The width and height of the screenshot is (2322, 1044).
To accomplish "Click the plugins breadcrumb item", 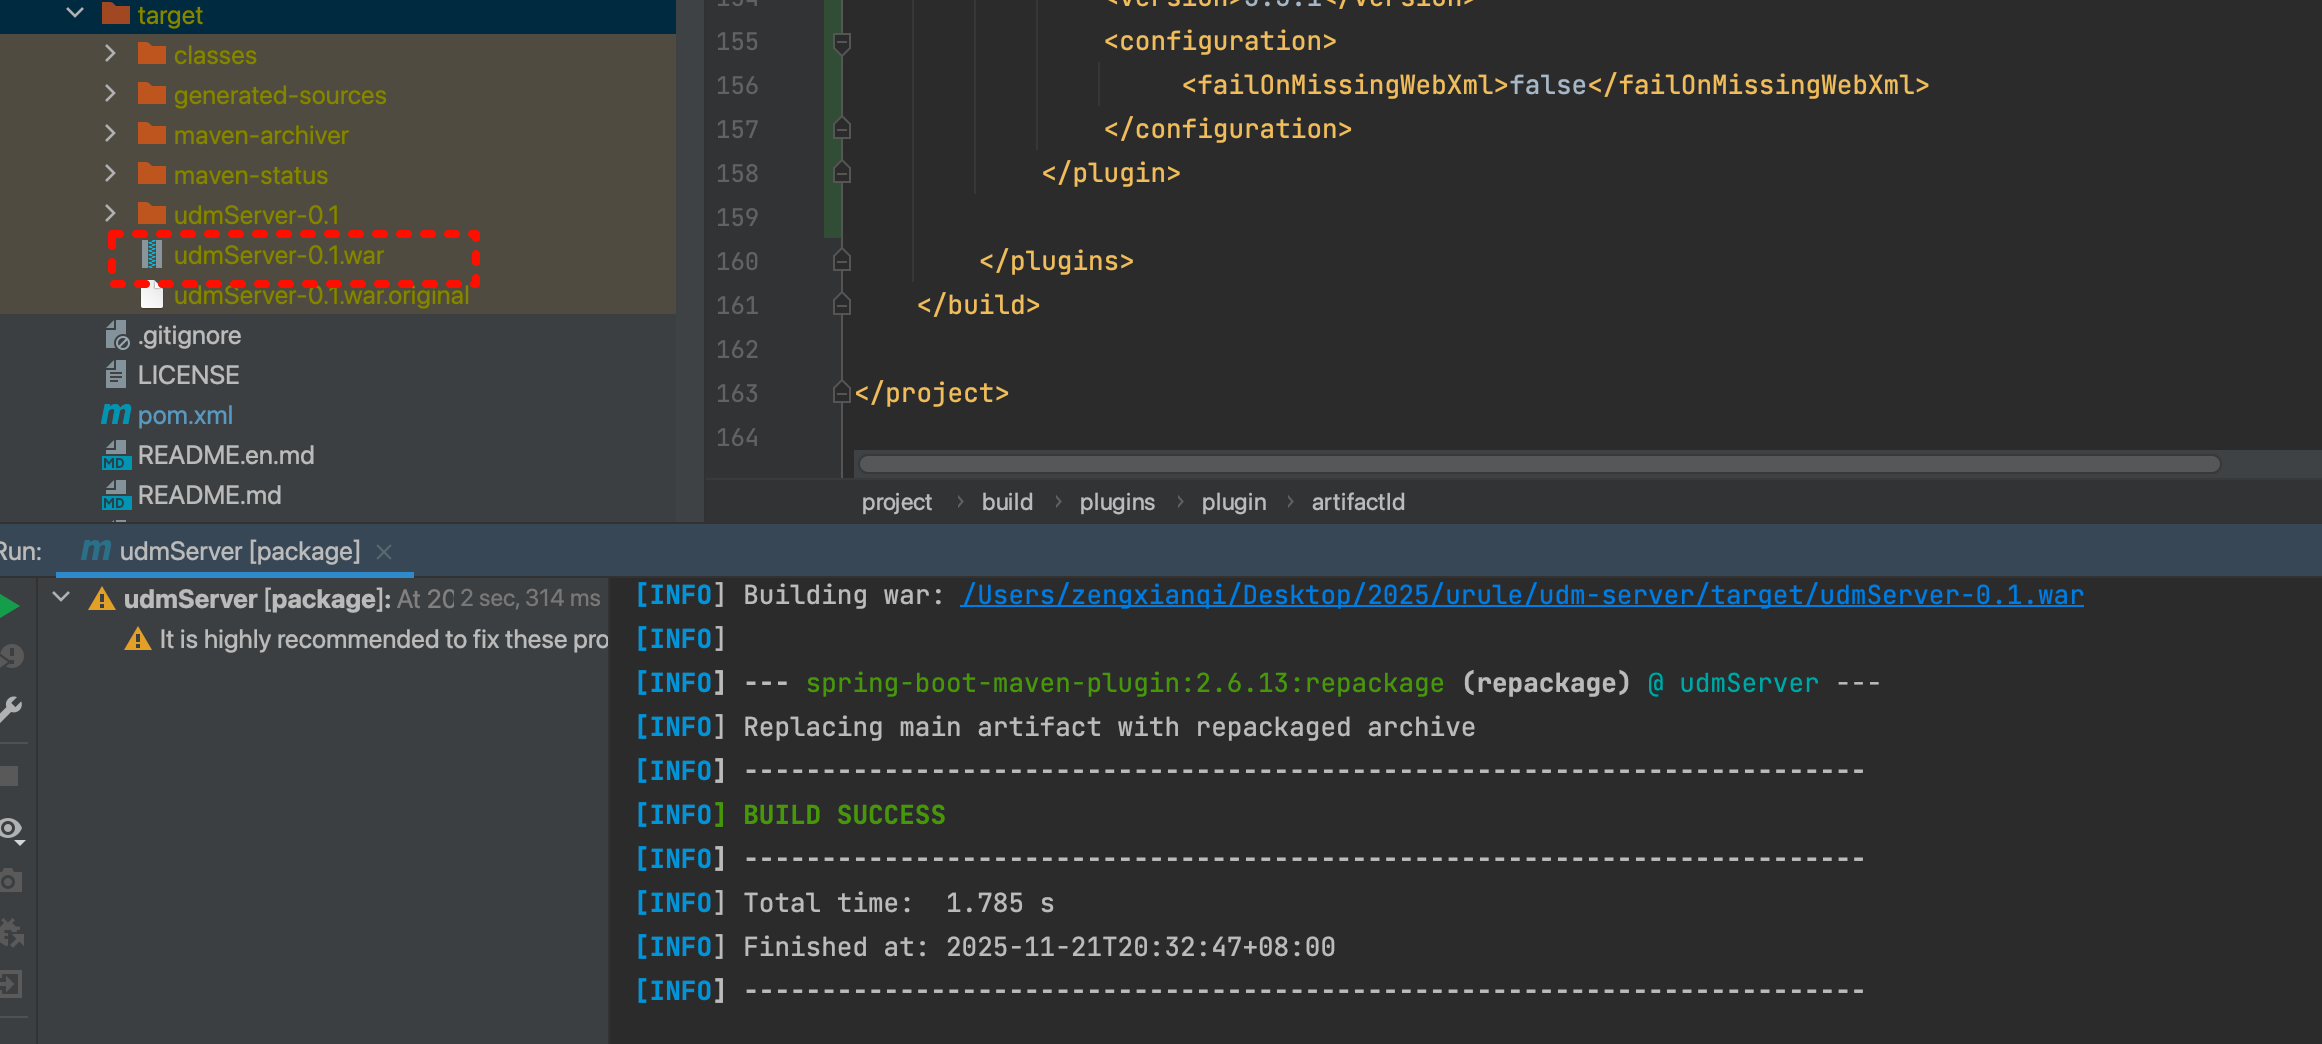I will tap(1117, 502).
